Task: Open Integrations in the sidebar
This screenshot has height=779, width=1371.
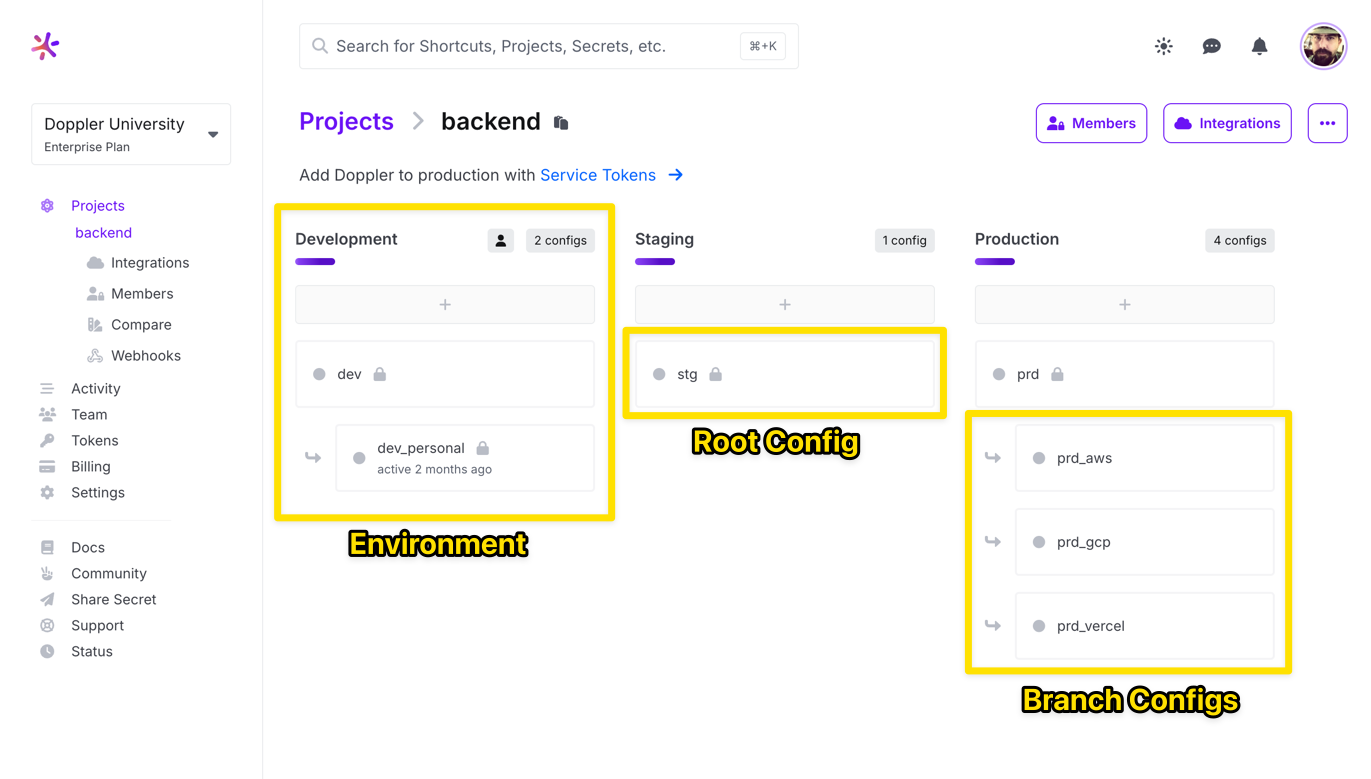Action: (x=150, y=263)
